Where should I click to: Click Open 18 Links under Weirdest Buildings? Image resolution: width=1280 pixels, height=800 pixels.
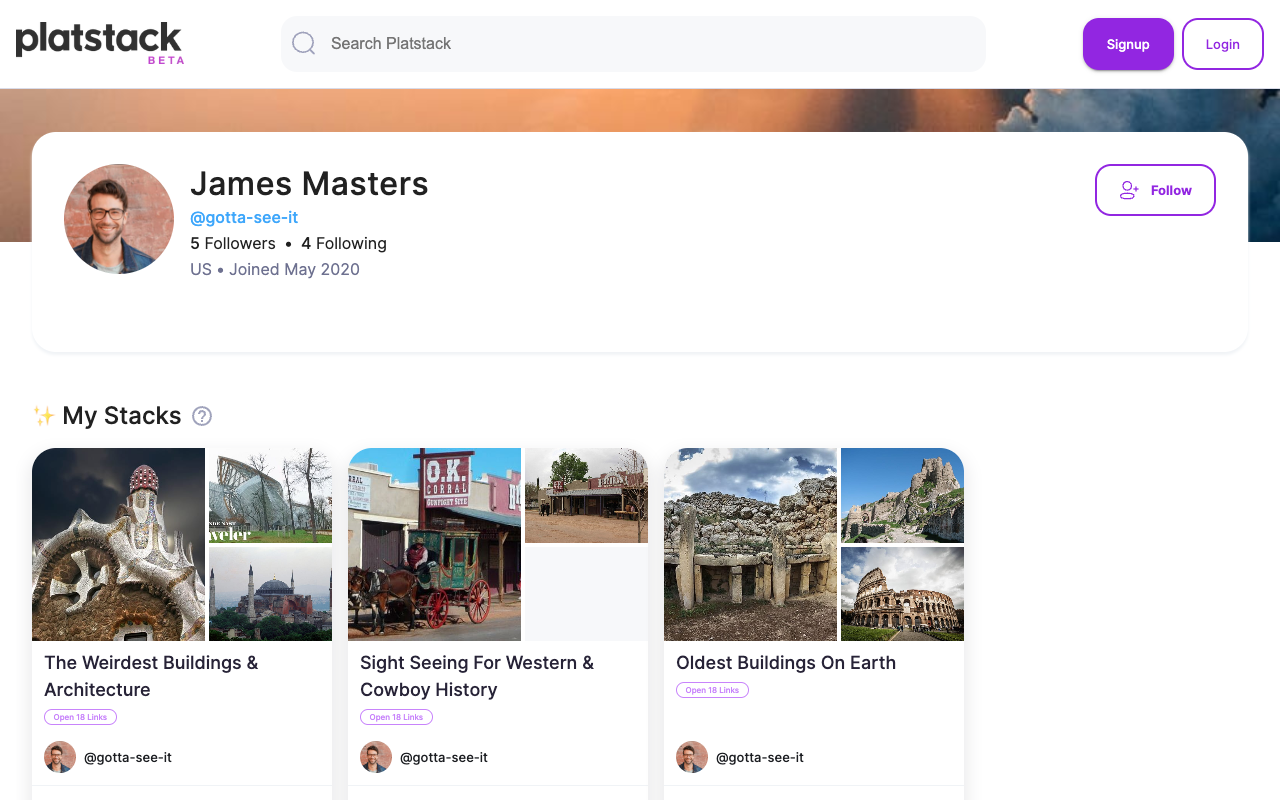[80, 717]
